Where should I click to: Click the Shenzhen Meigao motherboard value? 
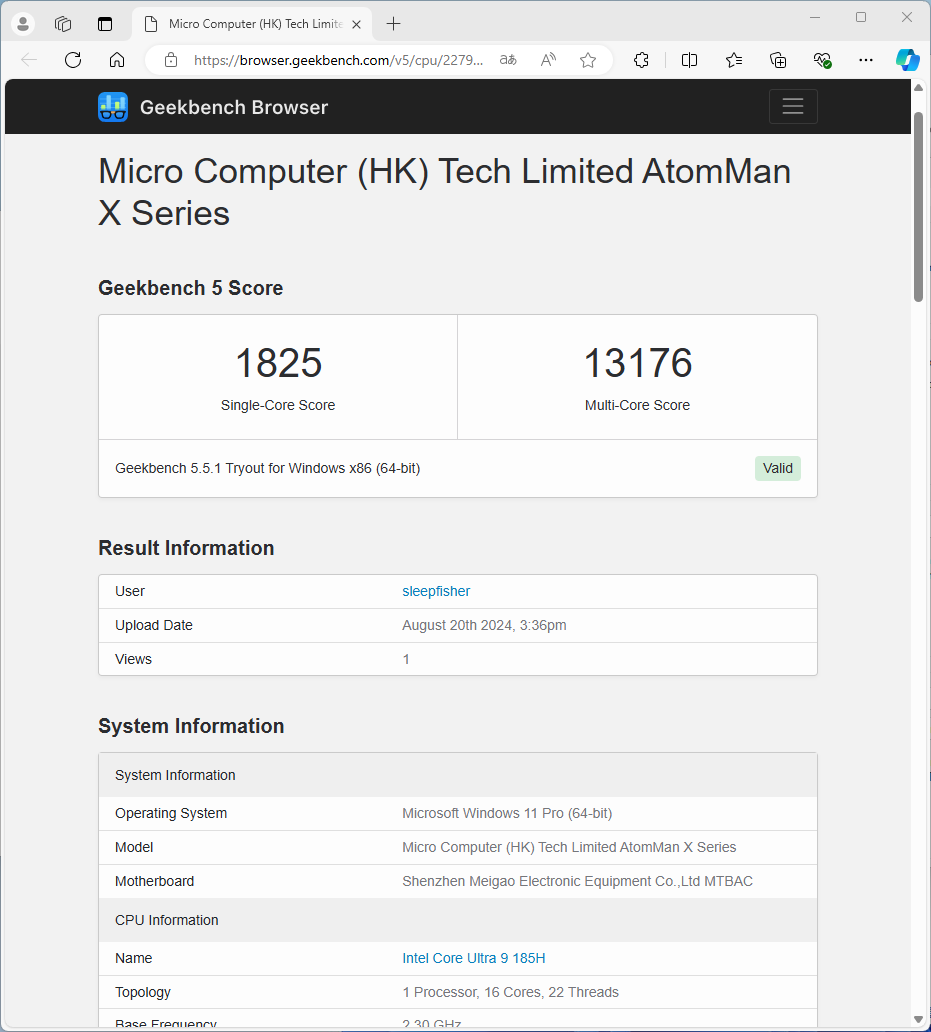[x=577, y=881]
